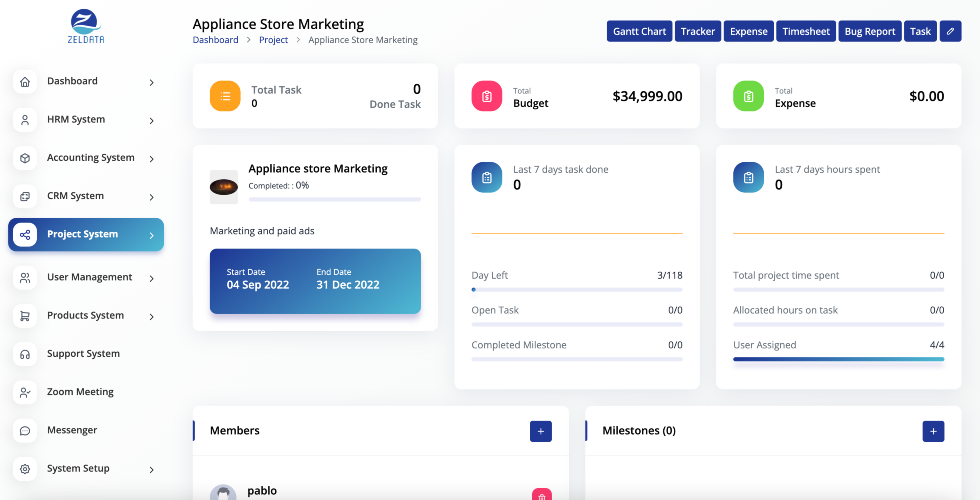The height and width of the screenshot is (500, 980).
Task: Open the Gantt Chart button
Action: pyautogui.click(x=639, y=31)
